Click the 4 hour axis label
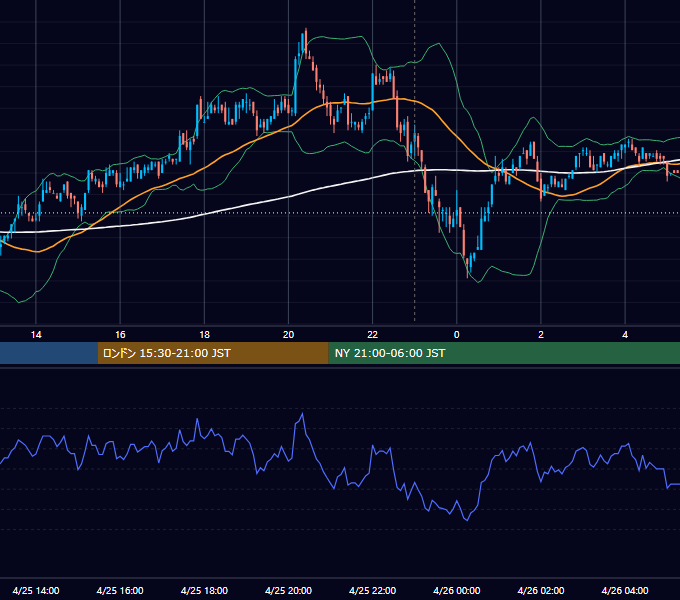 (625, 335)
